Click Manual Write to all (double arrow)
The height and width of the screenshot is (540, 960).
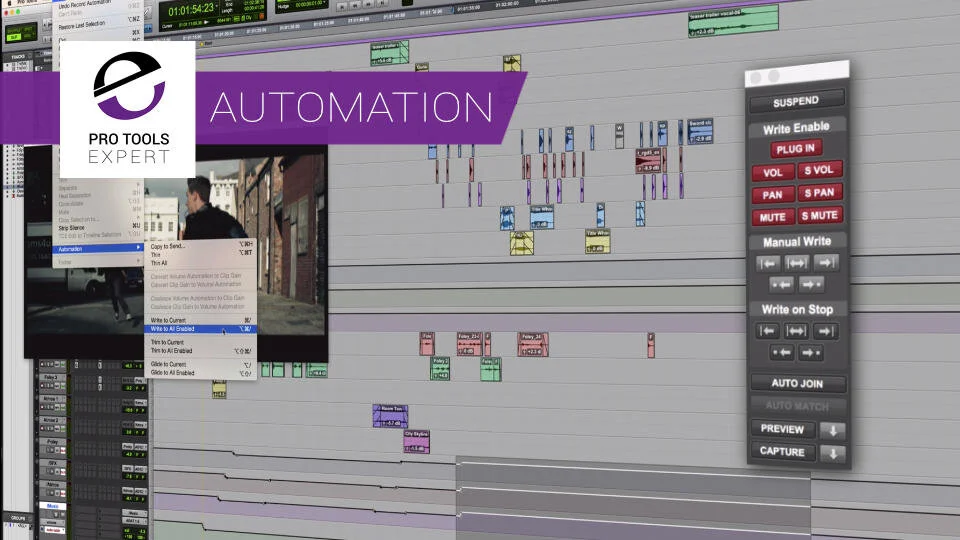796,263
